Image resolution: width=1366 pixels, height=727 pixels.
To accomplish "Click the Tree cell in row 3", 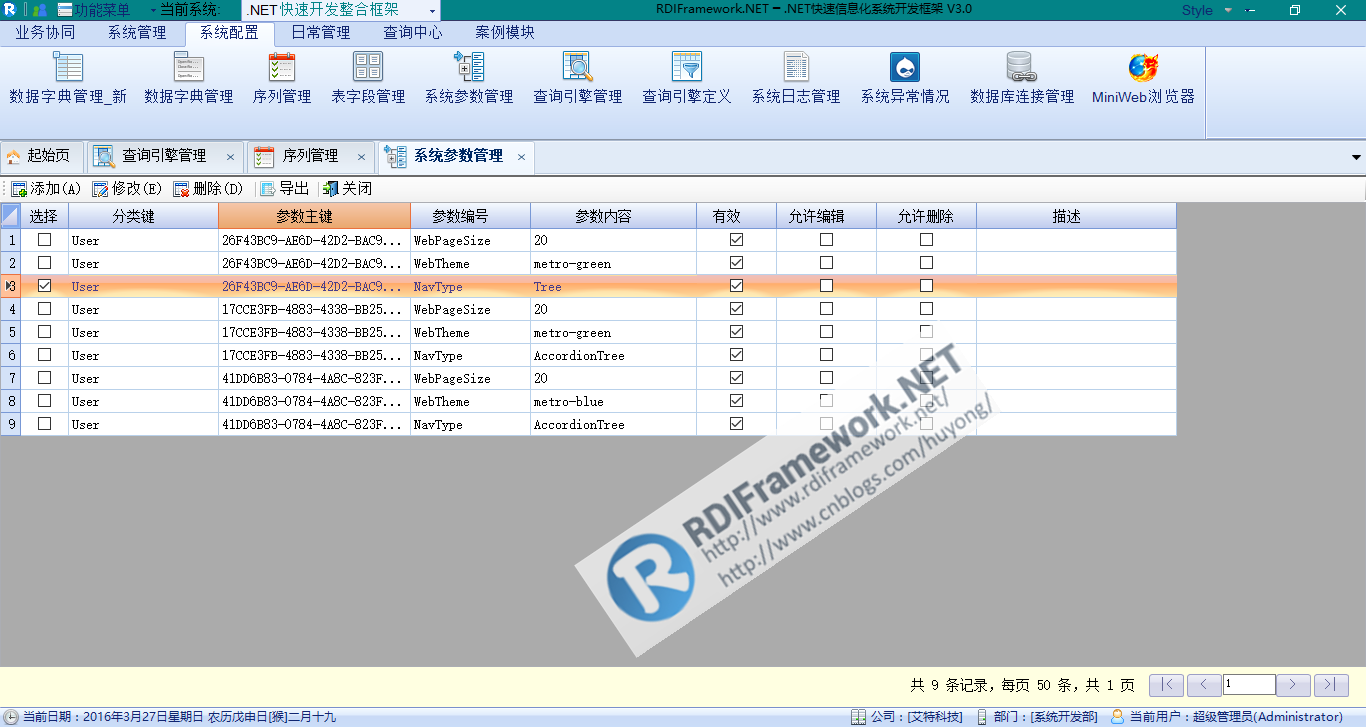I will tap(613, 286).
